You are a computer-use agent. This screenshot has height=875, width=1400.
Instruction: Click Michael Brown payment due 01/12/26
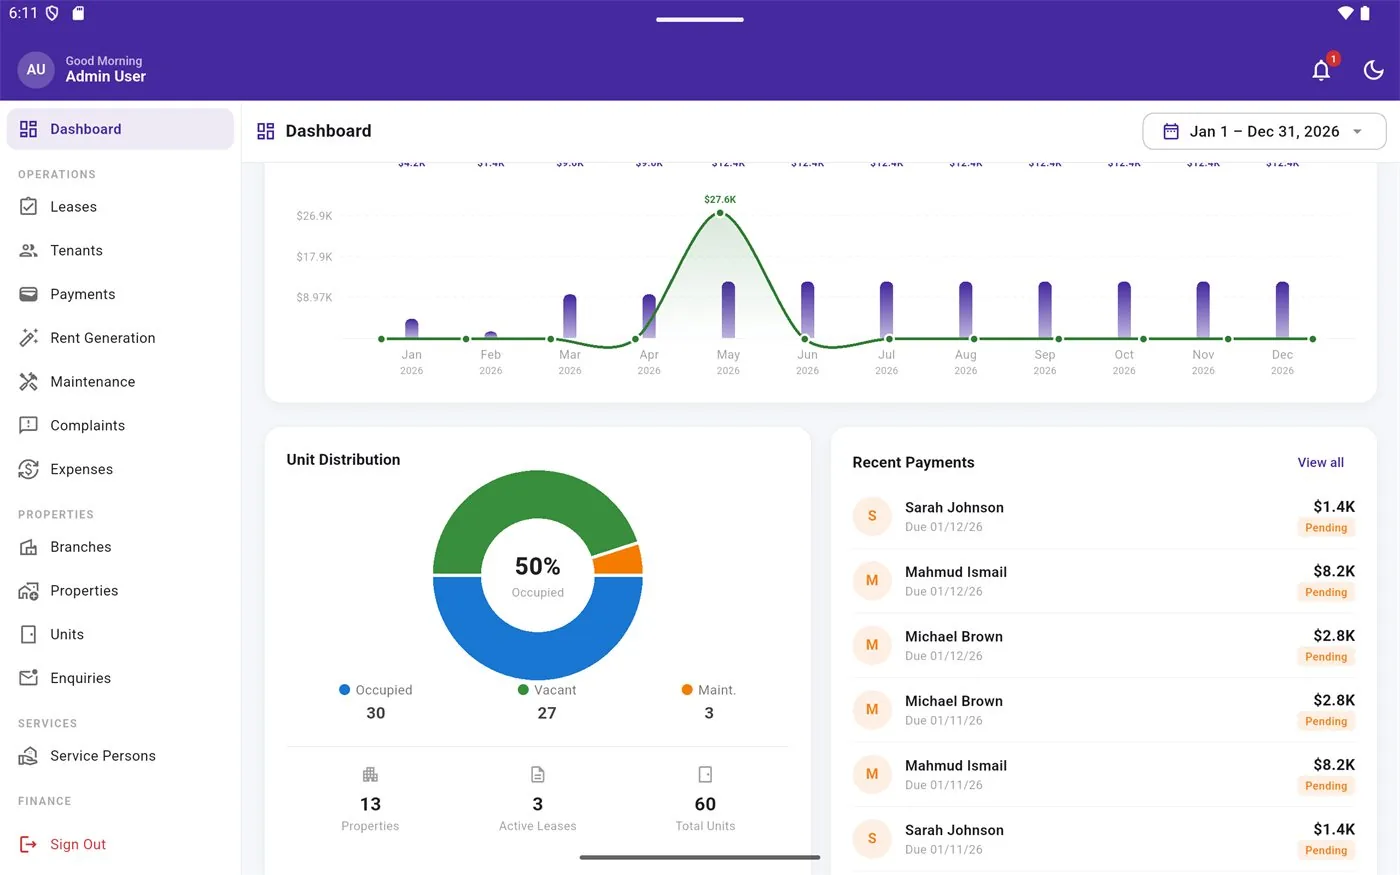[1104, 645]
